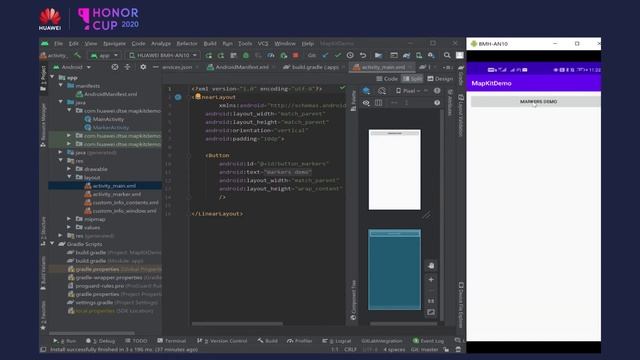Open the Component Tree side strip
This screenshot has height=360, width=640.
[x=353, y=300]
